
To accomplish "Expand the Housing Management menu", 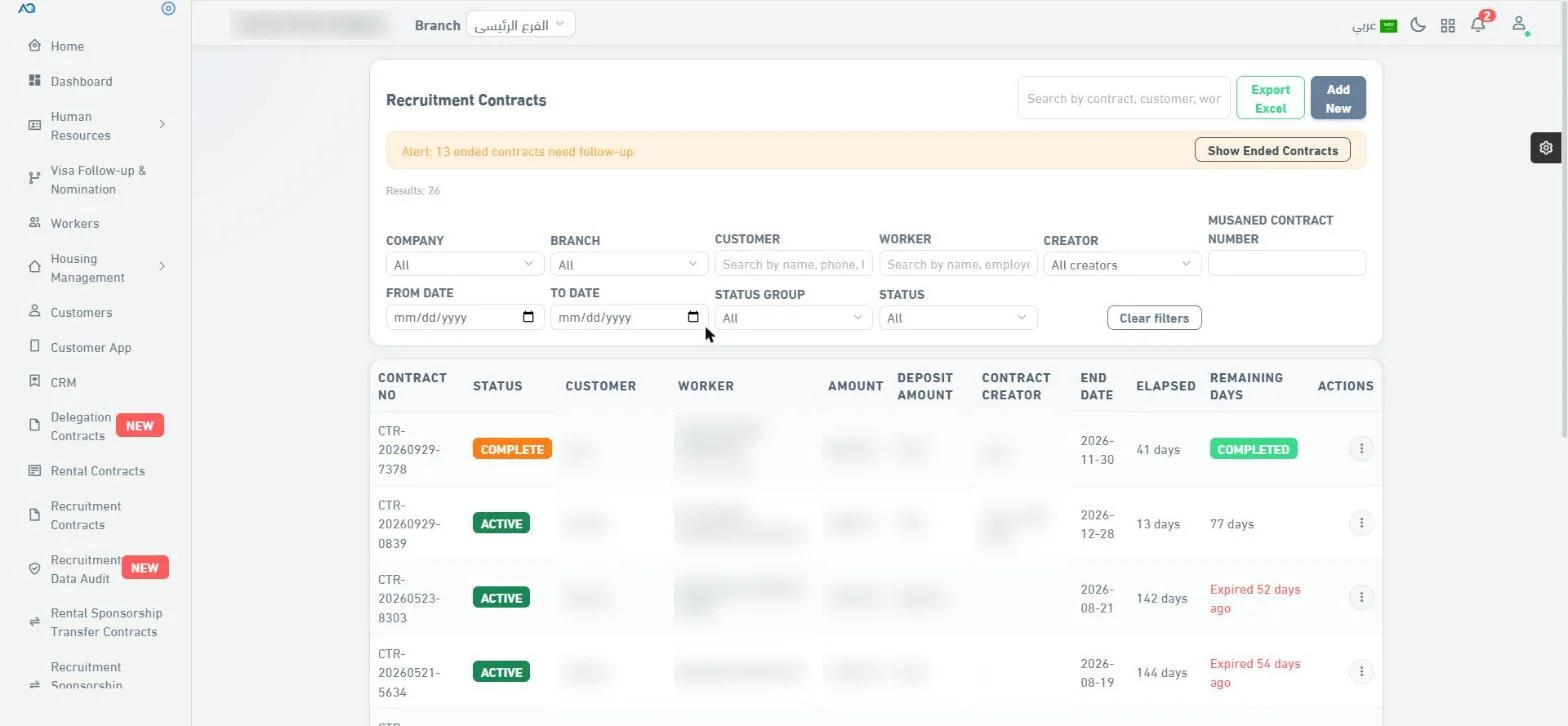I will pyautogui.click(x=96, y=268).
